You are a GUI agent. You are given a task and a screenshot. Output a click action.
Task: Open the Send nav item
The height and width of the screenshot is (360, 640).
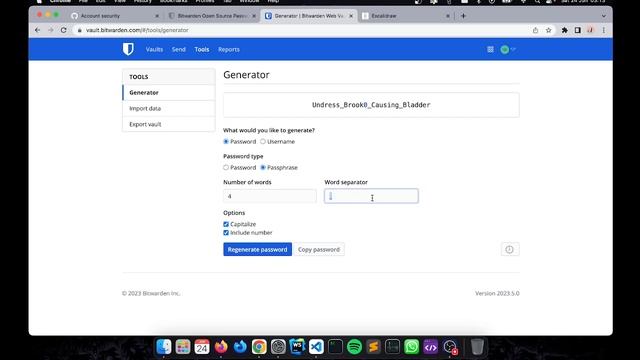[178, 49]
